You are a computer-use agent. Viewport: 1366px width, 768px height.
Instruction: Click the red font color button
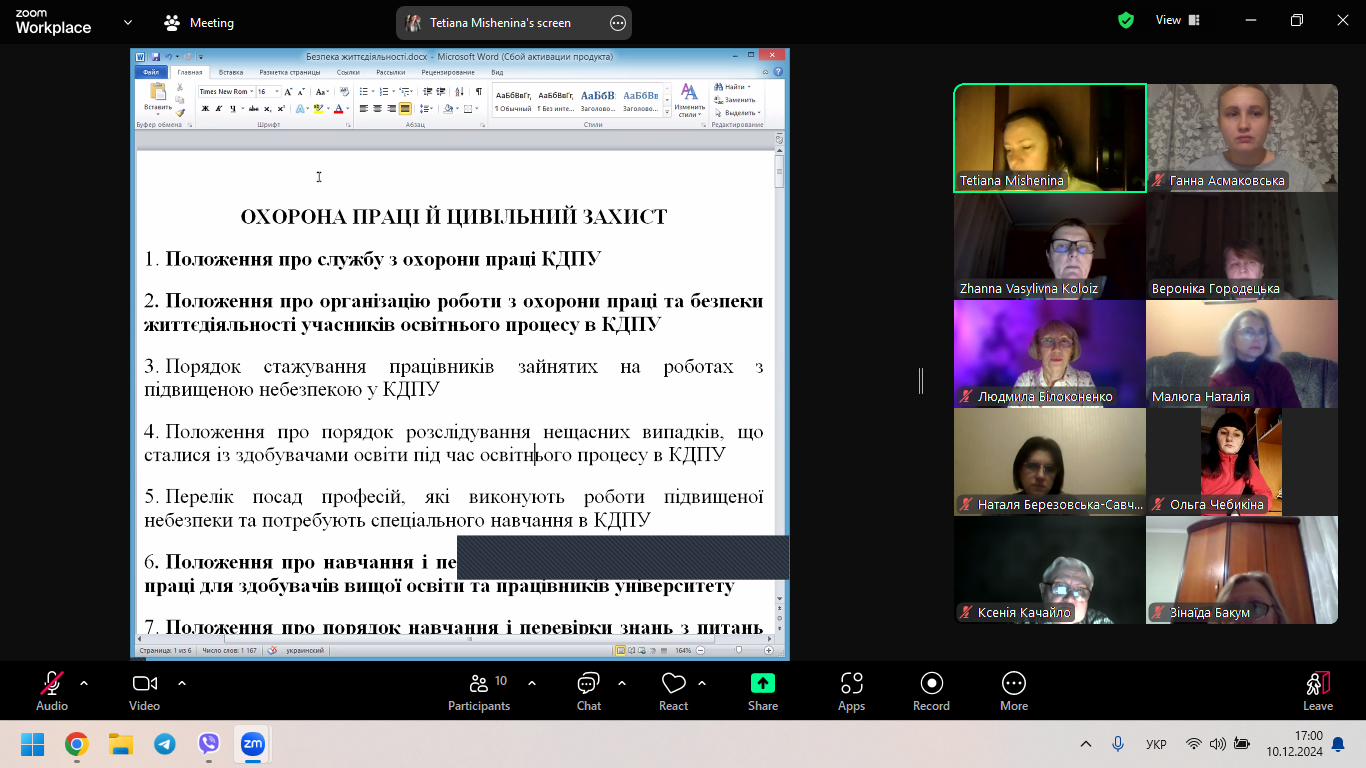[339, 108]
